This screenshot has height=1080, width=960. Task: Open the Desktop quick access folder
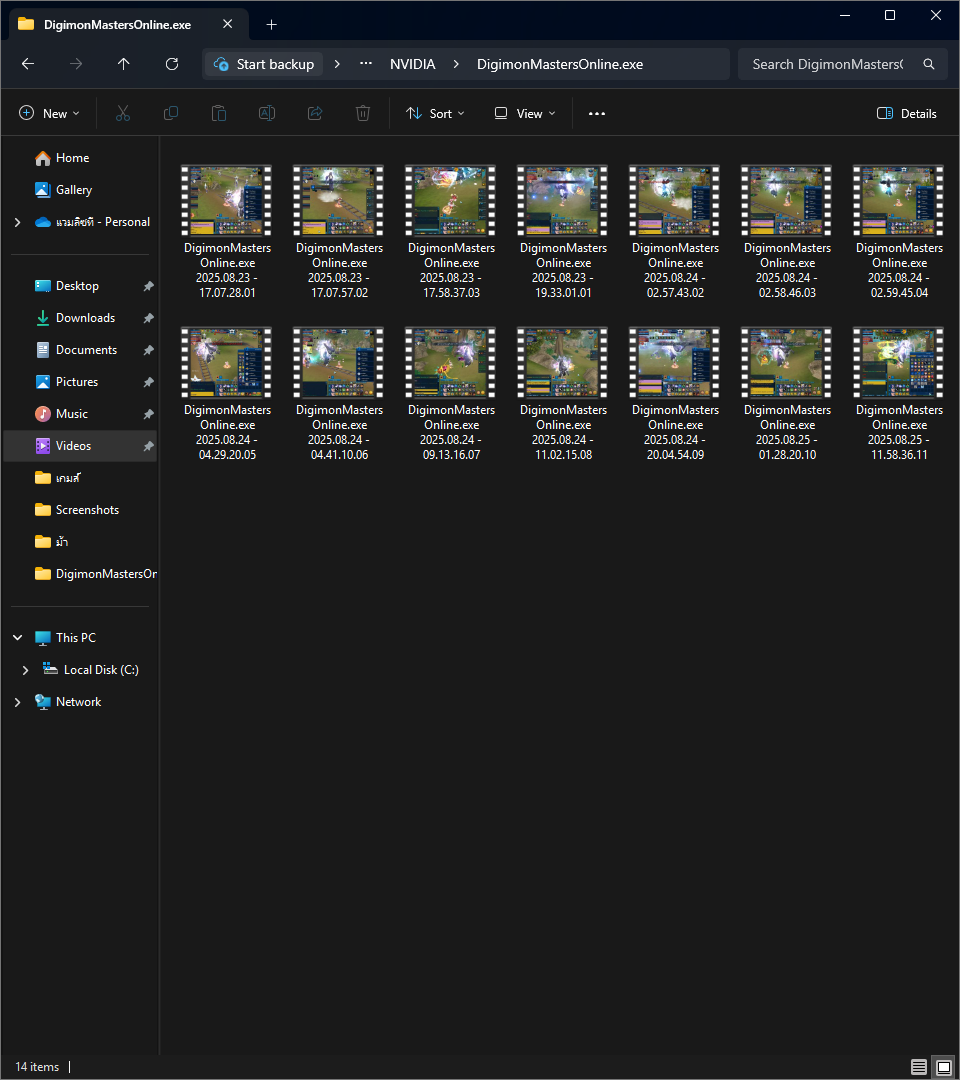(x=81, y=286)
